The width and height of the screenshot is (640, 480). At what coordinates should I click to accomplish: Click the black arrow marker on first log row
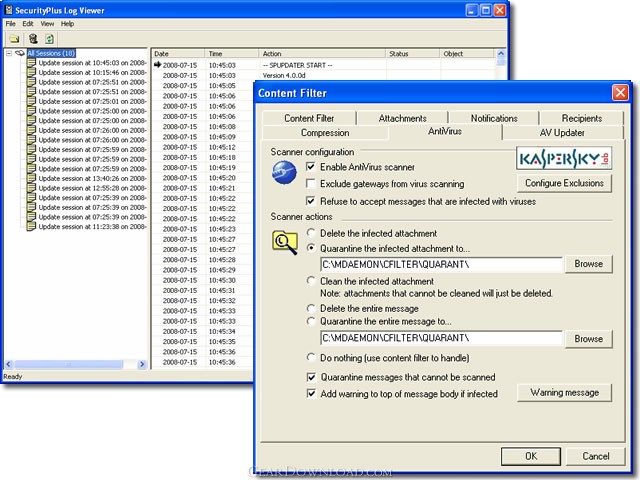pyautogui.click(x=158, y=64)
